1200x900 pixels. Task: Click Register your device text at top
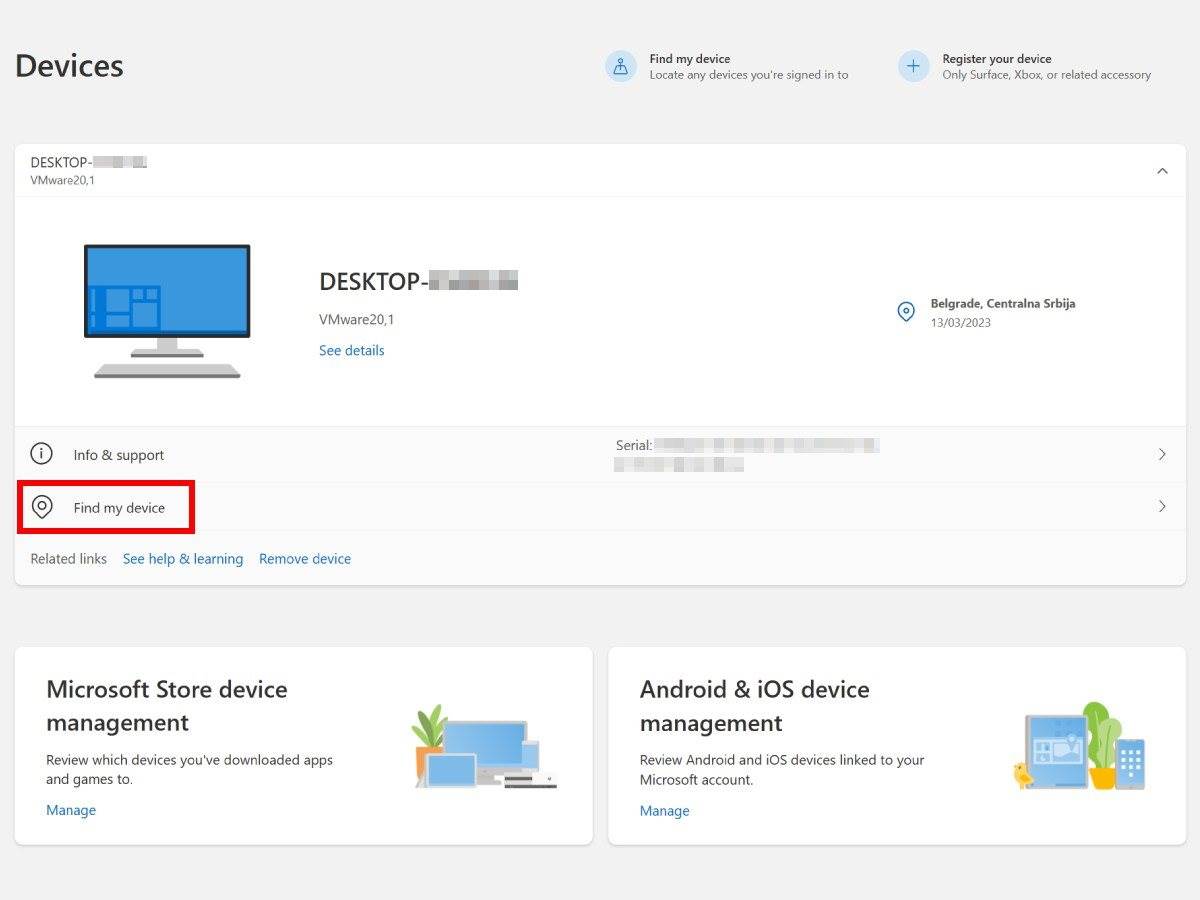[x=996, y=59]
